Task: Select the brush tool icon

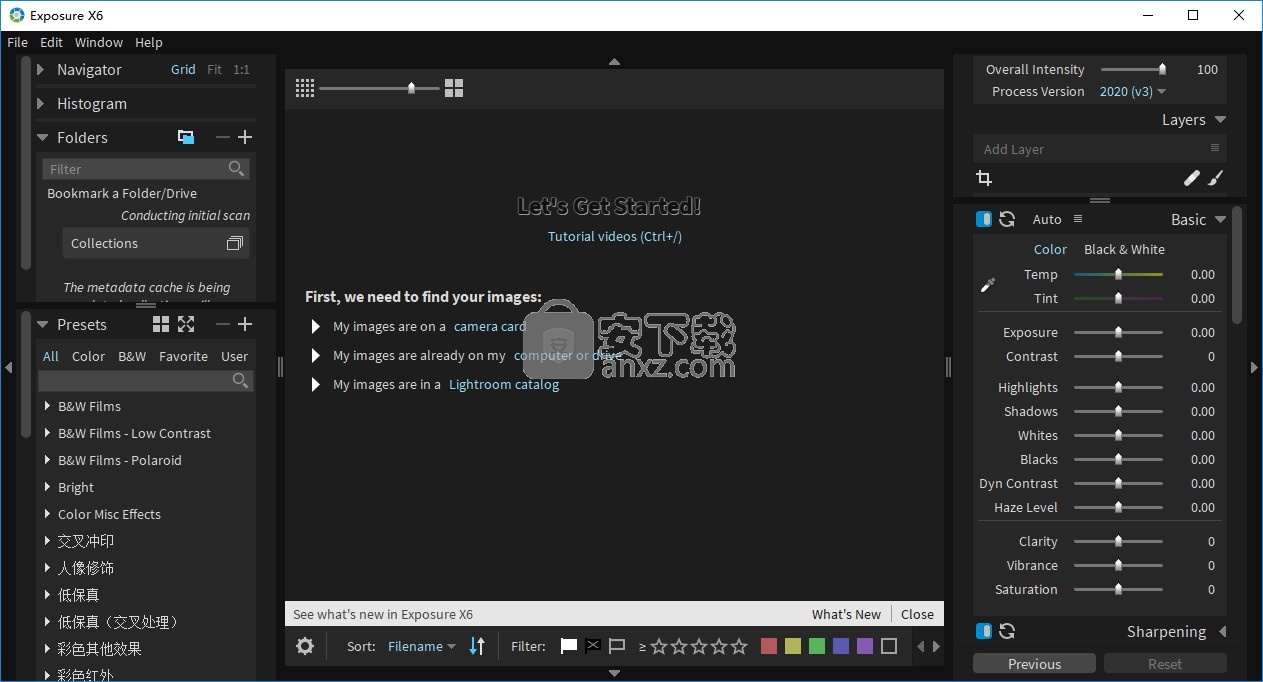Action: 1215,178
